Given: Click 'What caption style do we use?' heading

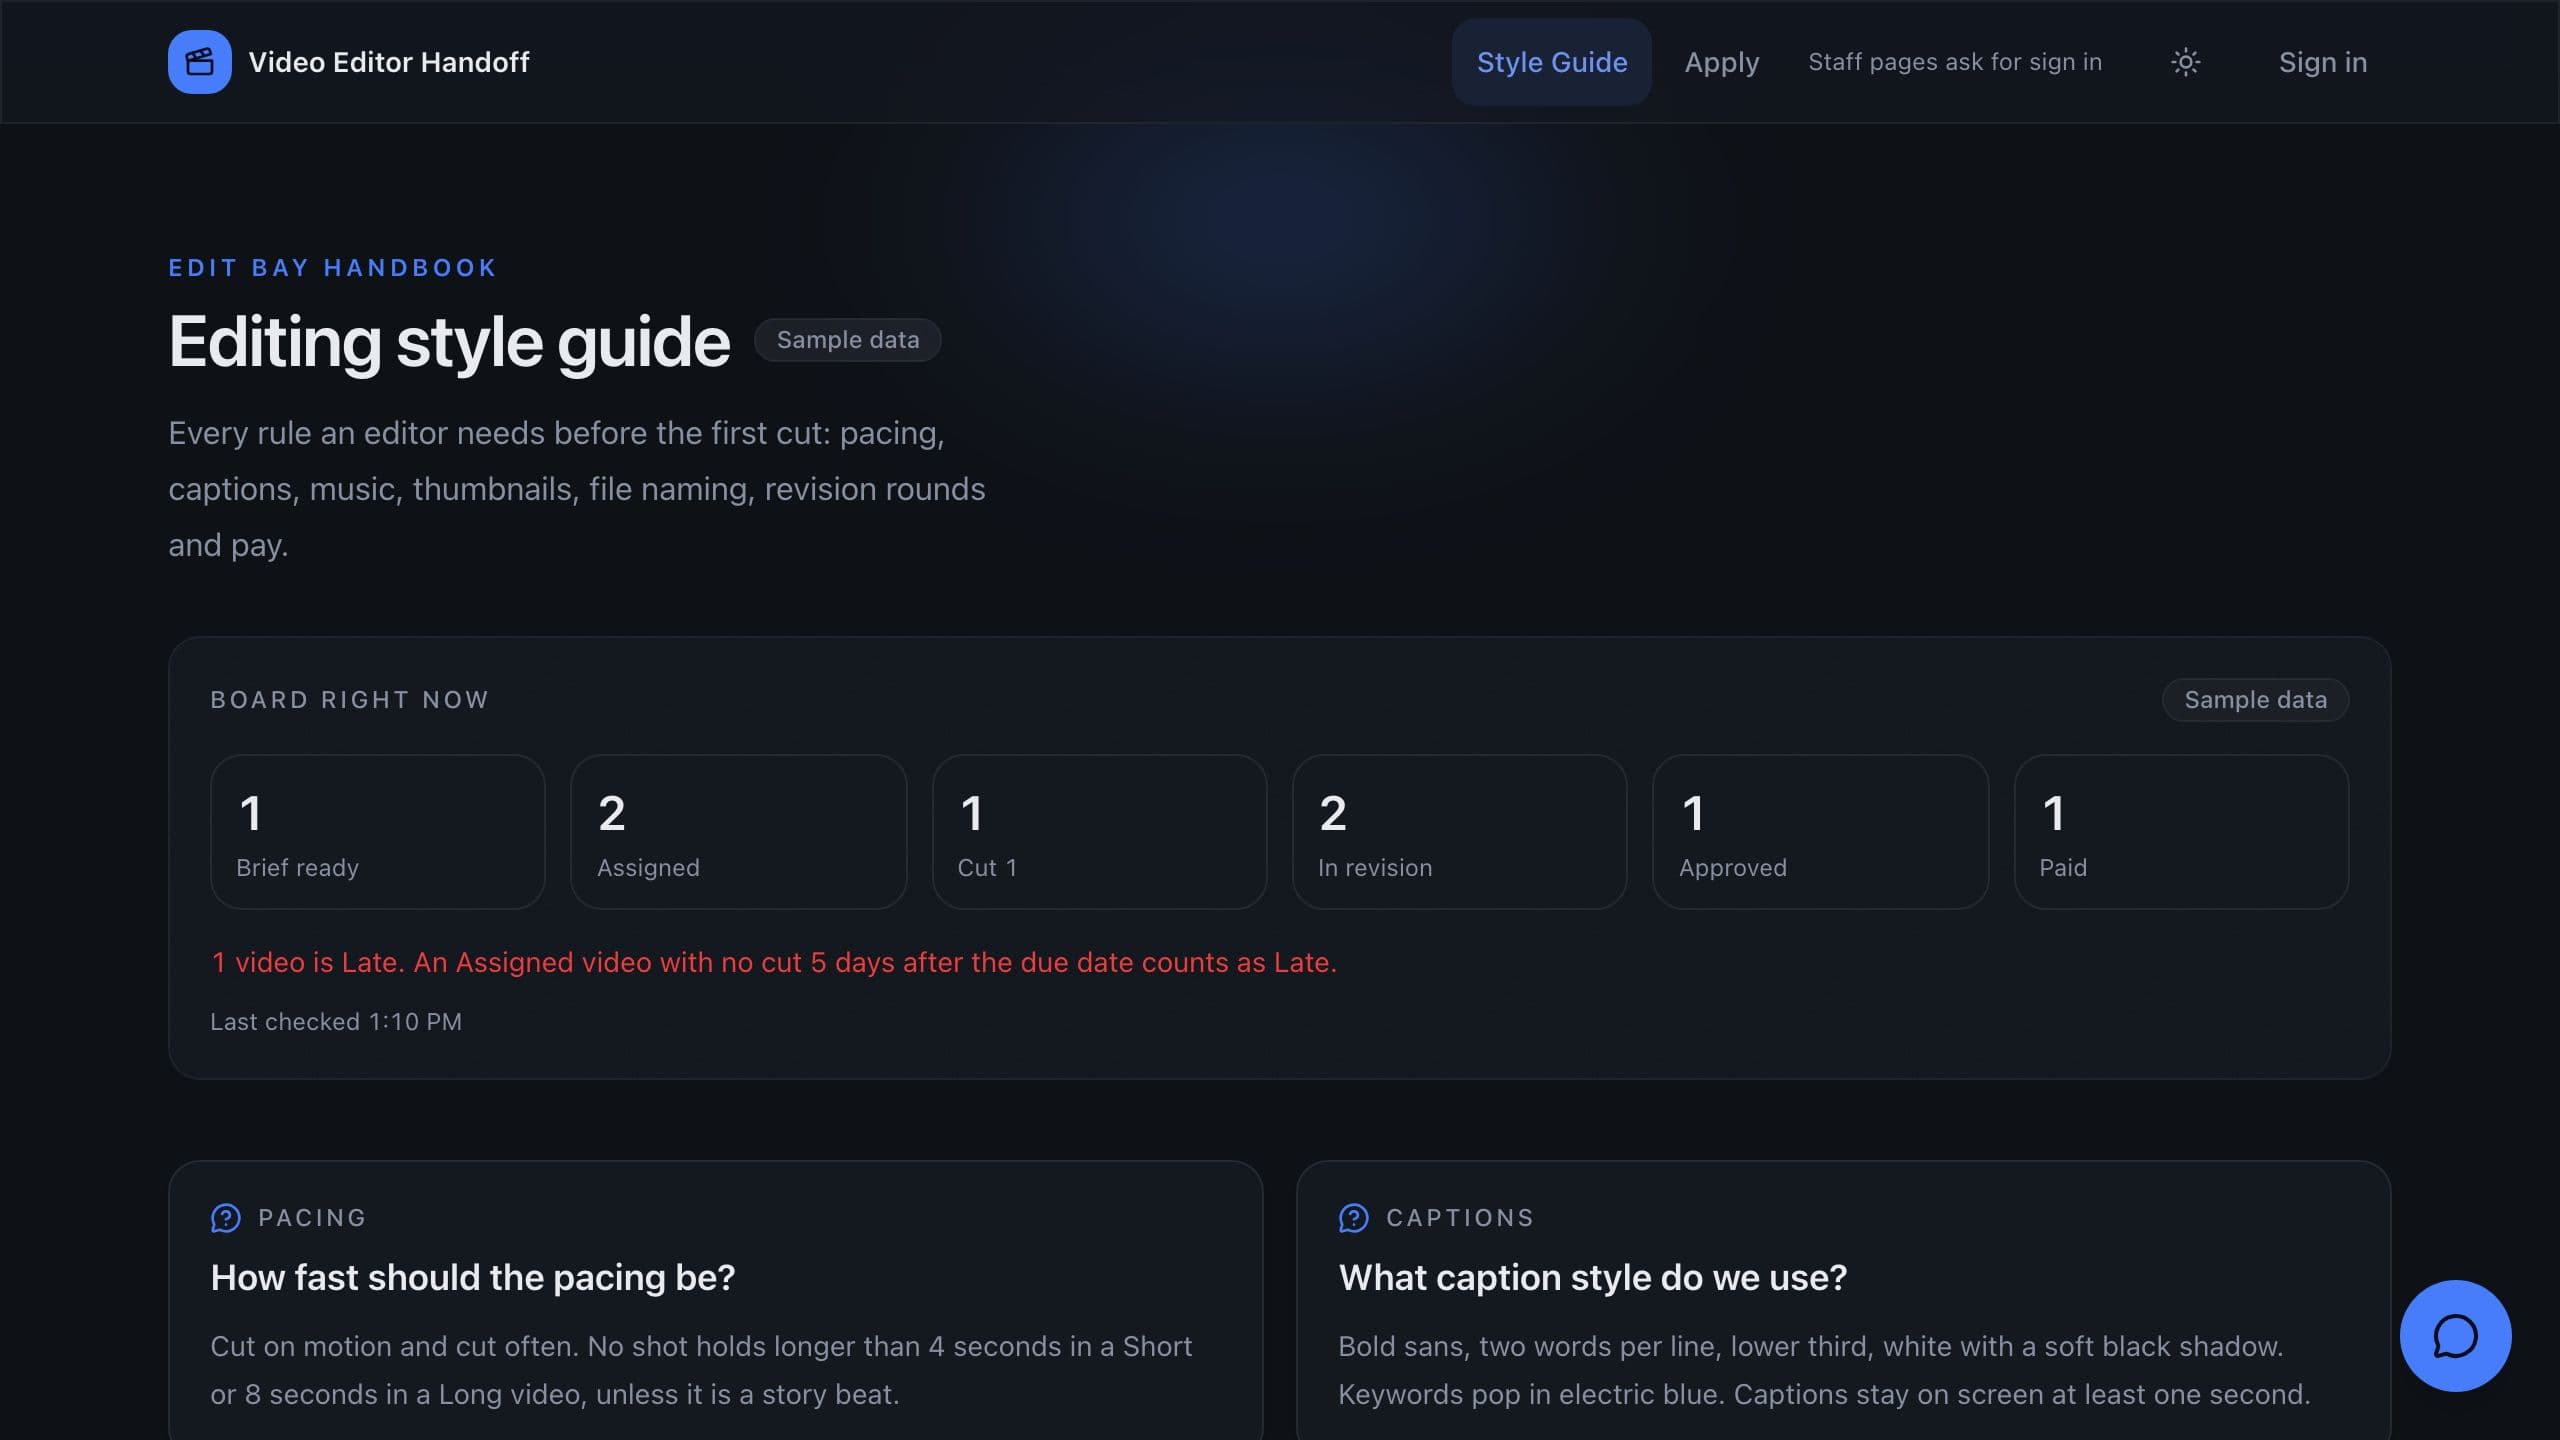Looking at the screenshot, I should (1593, 1278).
